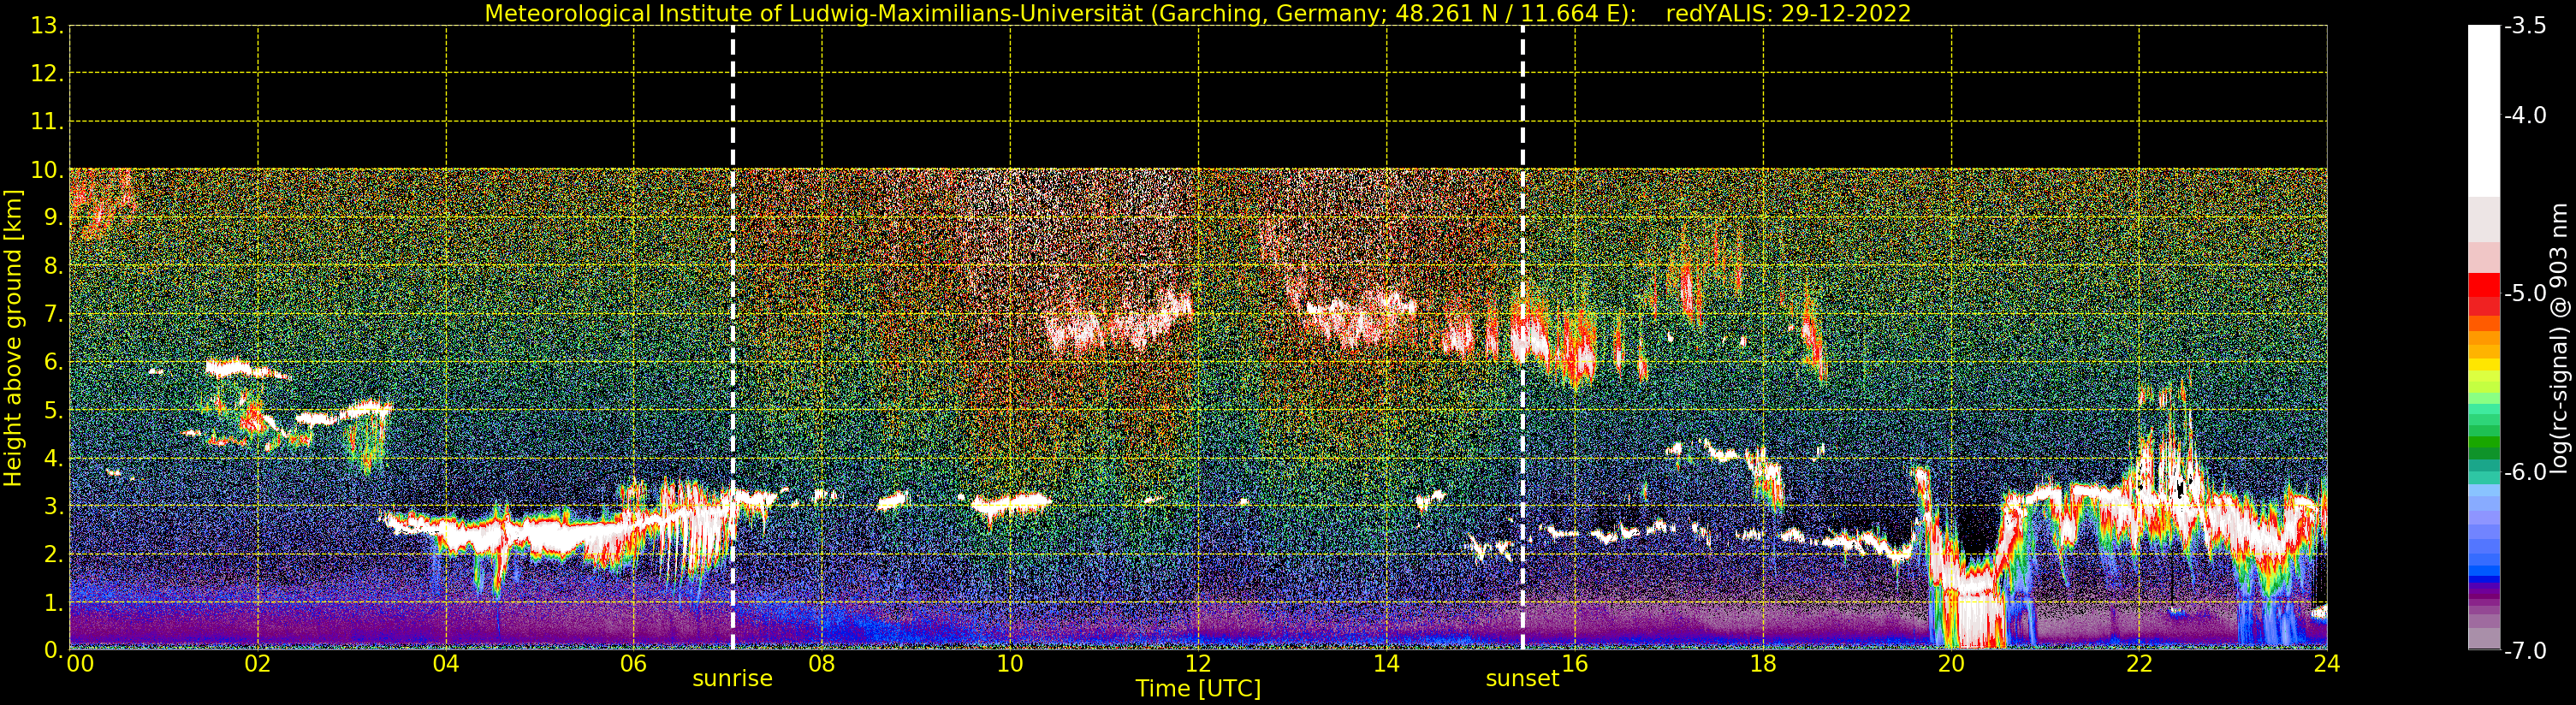This screenshot has width=2576, height=705.
Task: Click time axis tick label 00
Action: click(x=80, y=664)
